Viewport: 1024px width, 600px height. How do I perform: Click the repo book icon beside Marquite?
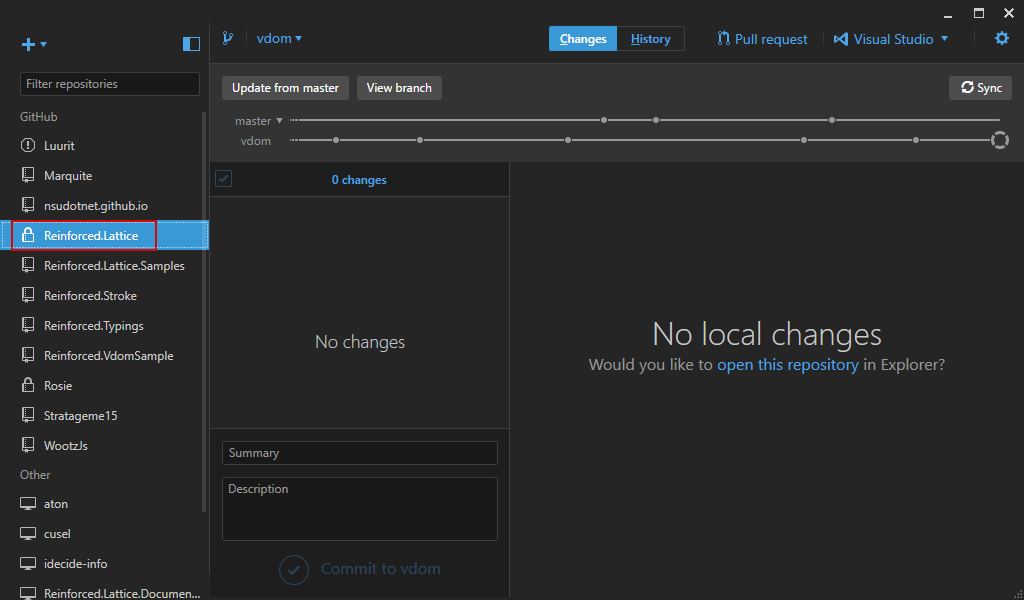click(x=28, y=175)
